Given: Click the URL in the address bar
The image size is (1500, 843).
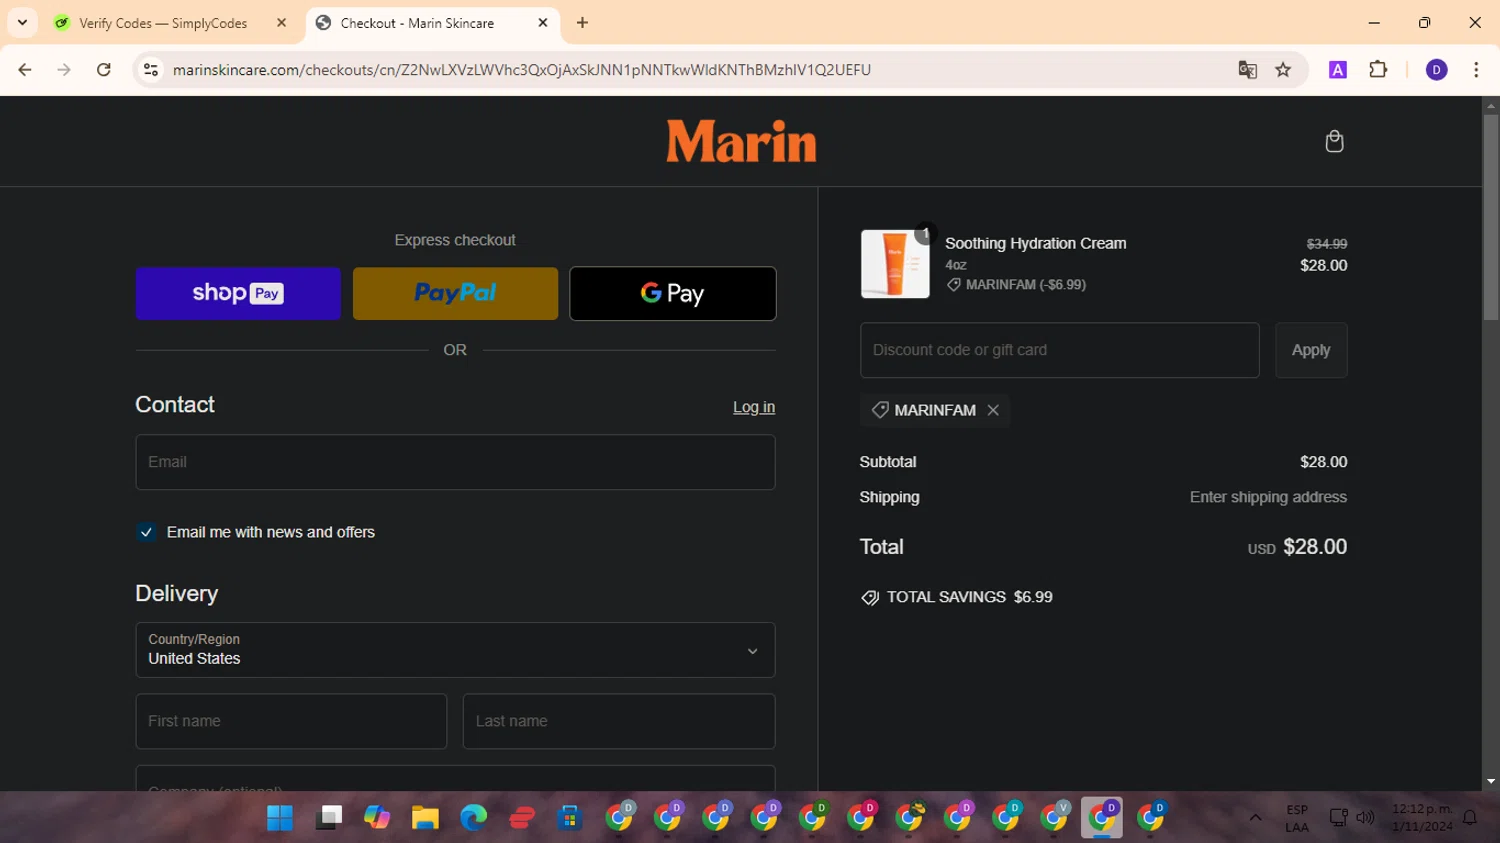Looking at the screenshot, I should pos(522,70).
